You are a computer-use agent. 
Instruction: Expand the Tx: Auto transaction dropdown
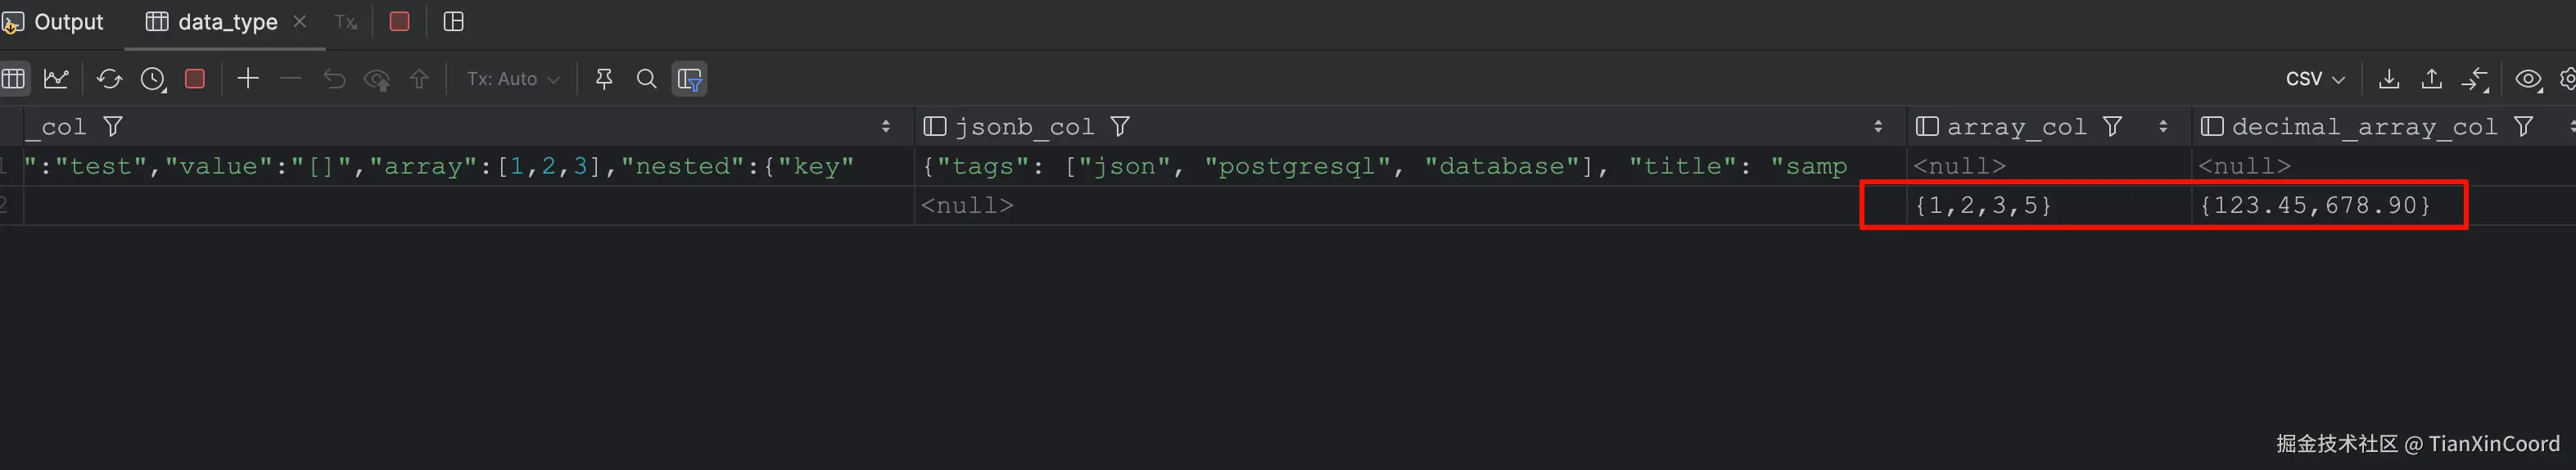tap(512, 79)
